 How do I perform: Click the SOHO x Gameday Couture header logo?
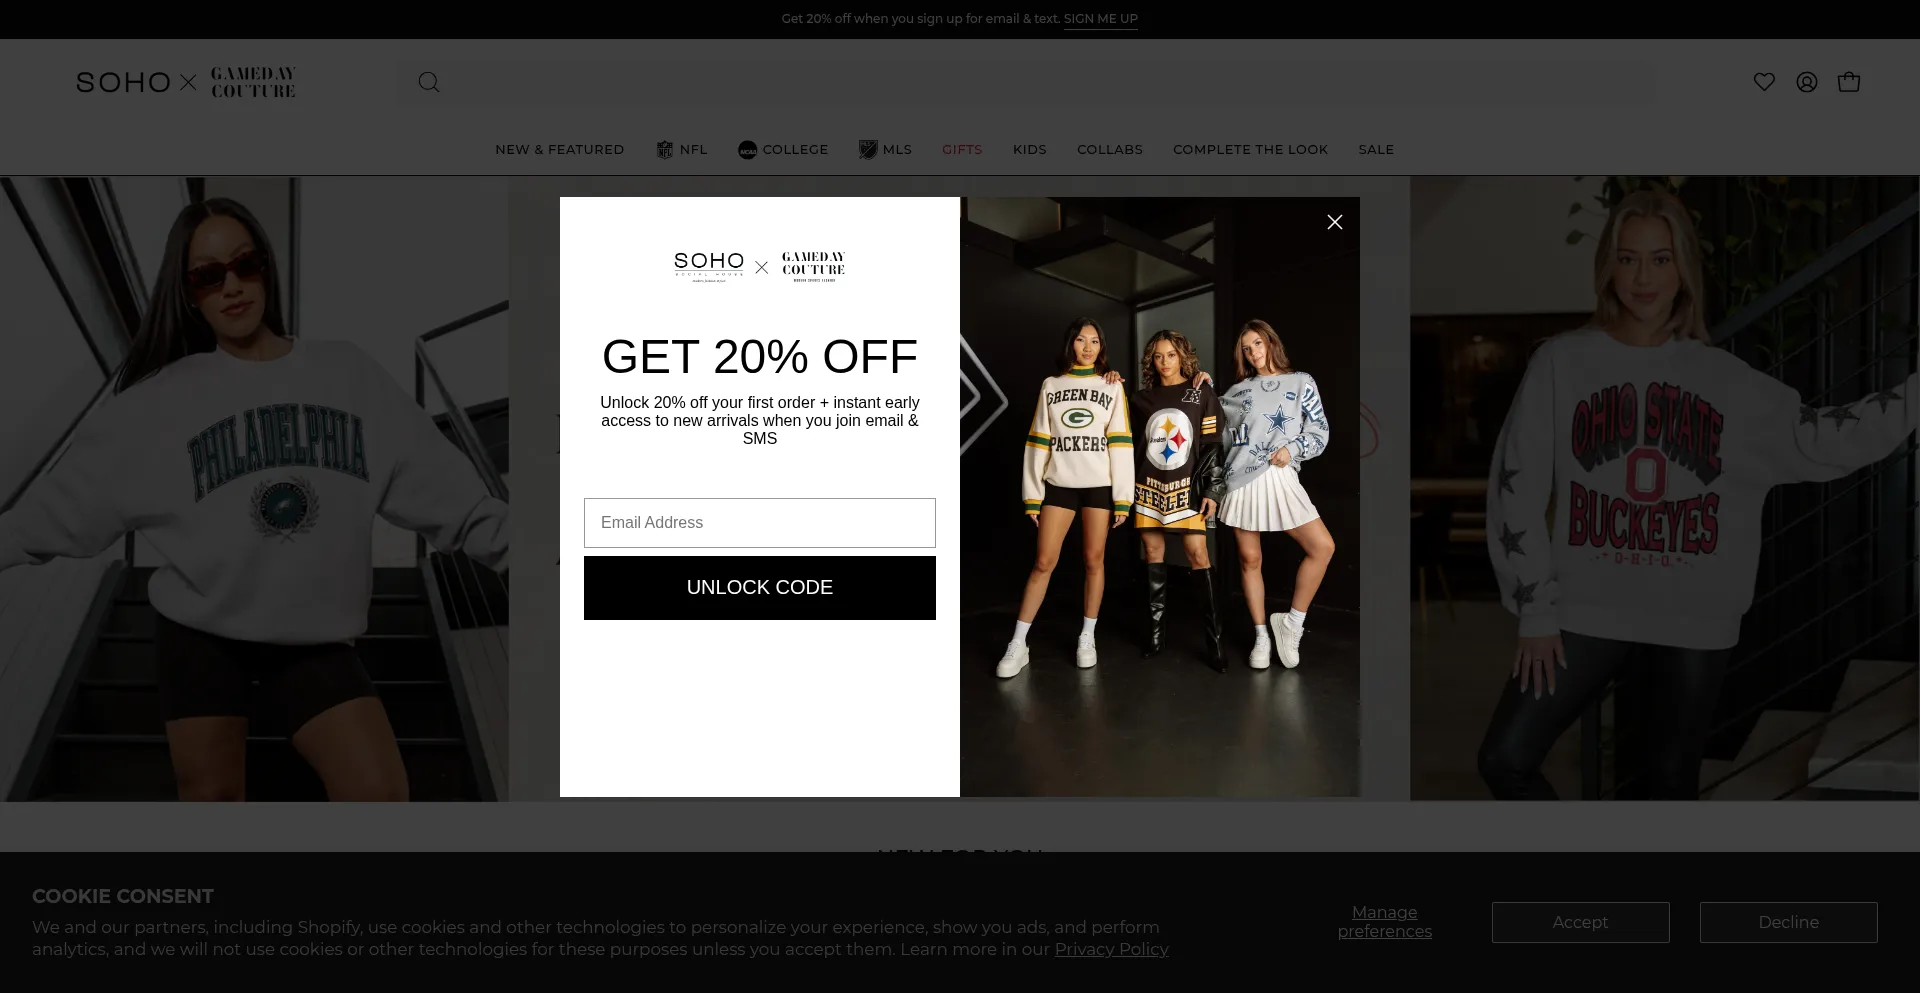click(186, 82)
